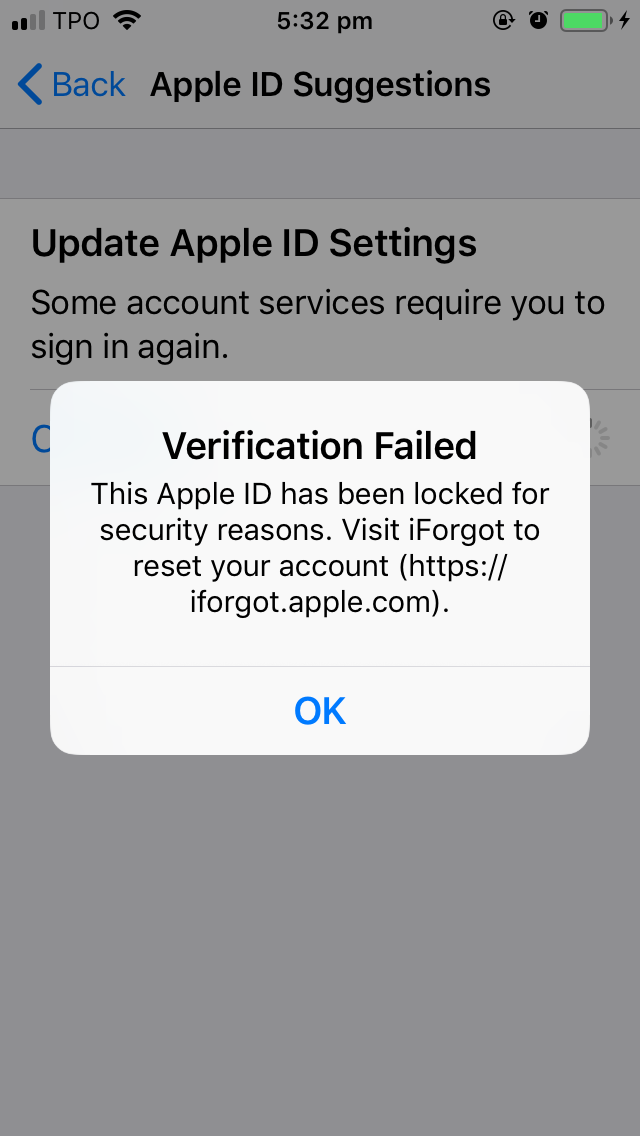Tap the alarm clock status icon
Viewport: 640px width, 1136px height.
coord(538,20)
